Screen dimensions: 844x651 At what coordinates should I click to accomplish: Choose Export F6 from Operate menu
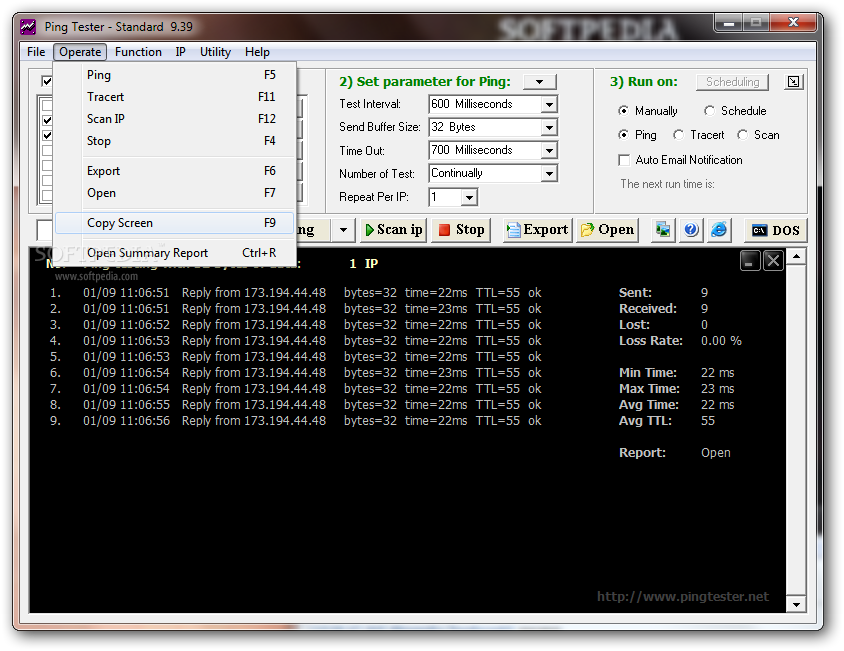pos(175,171)
